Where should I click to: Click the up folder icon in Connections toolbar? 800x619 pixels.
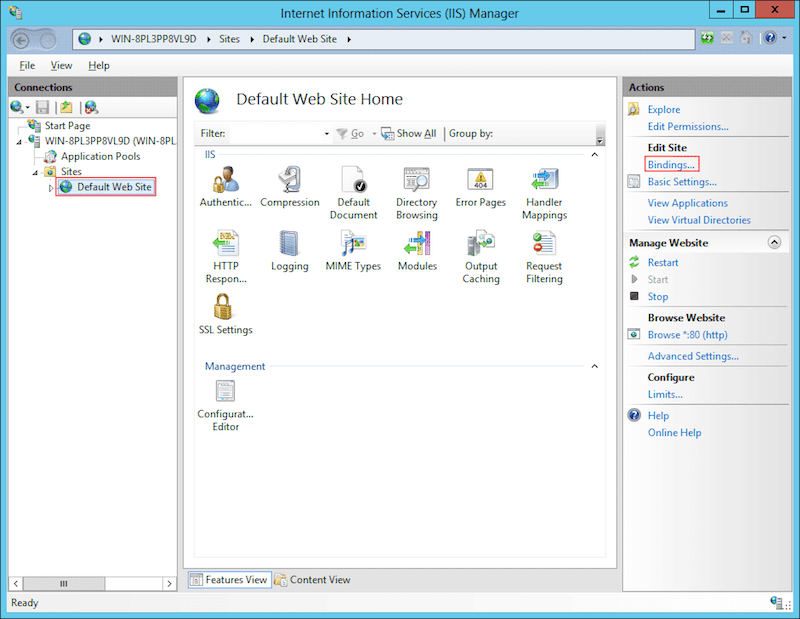(x=66, y=107)
